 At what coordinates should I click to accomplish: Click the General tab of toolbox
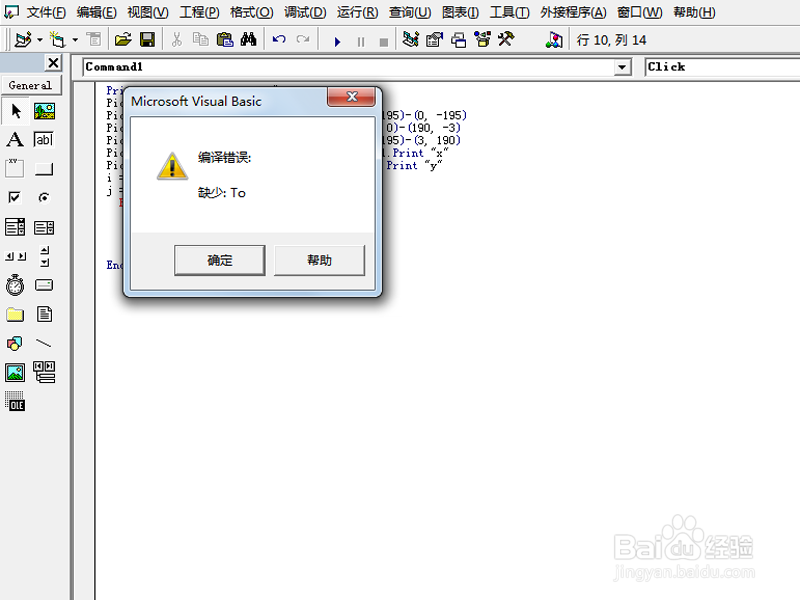click(31, 85)
